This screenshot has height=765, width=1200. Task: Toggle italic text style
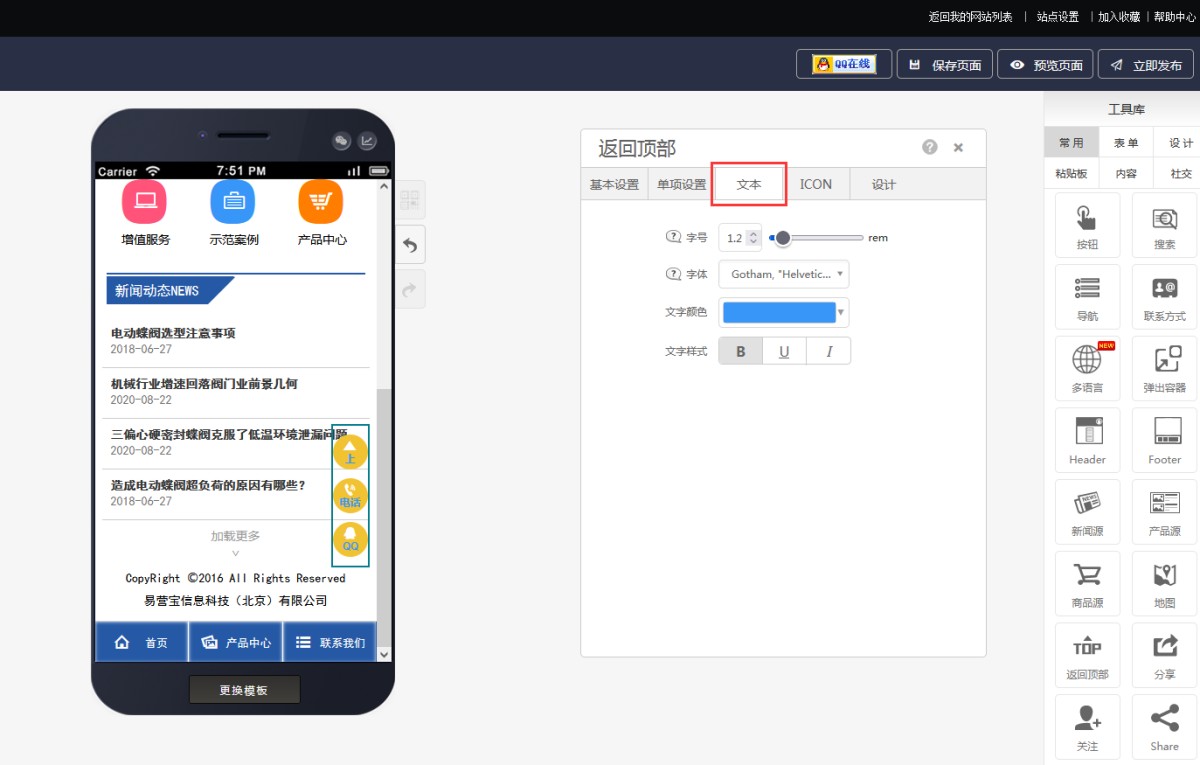coord(829,351)
